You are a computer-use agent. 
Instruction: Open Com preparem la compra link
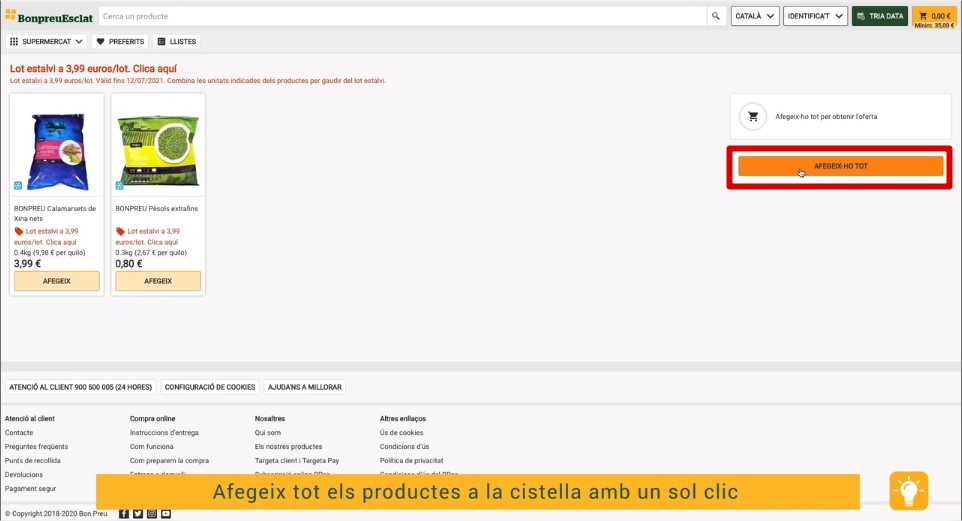tap(169, 460)
